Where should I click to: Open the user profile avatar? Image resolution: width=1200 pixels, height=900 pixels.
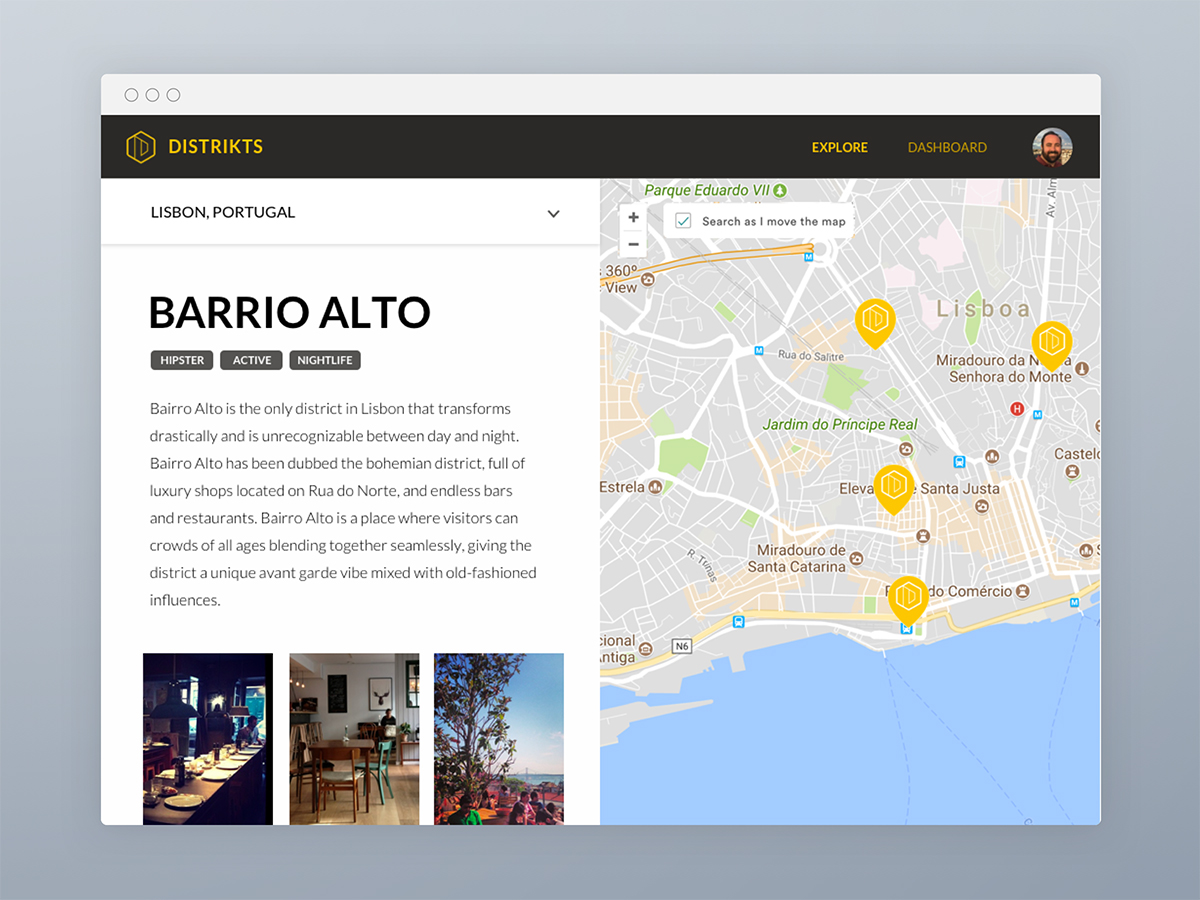click(x=1052, y=147)
